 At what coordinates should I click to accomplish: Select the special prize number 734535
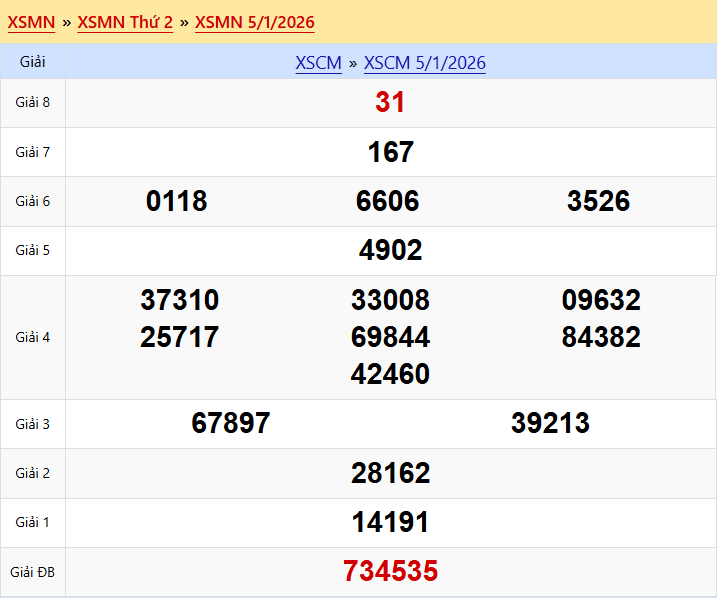pyautogui.click(x=390, y=572)
